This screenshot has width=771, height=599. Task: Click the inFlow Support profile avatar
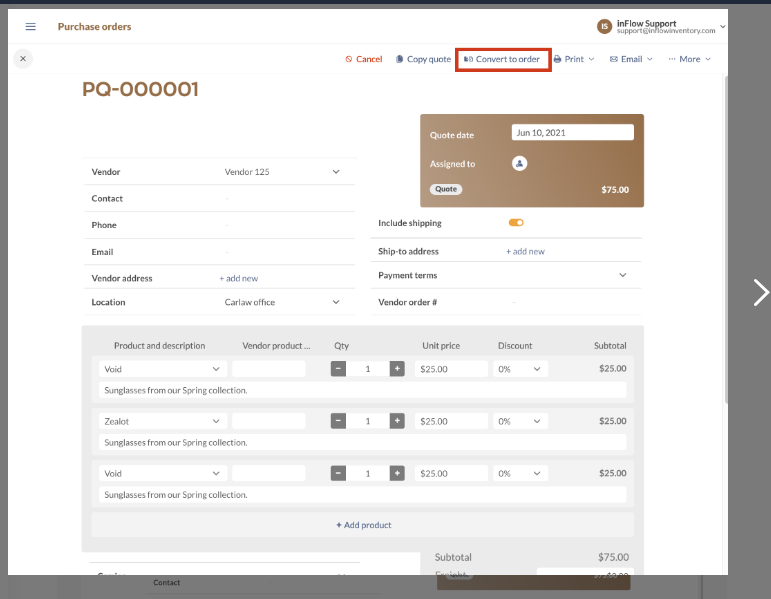[x=604, y=27]
